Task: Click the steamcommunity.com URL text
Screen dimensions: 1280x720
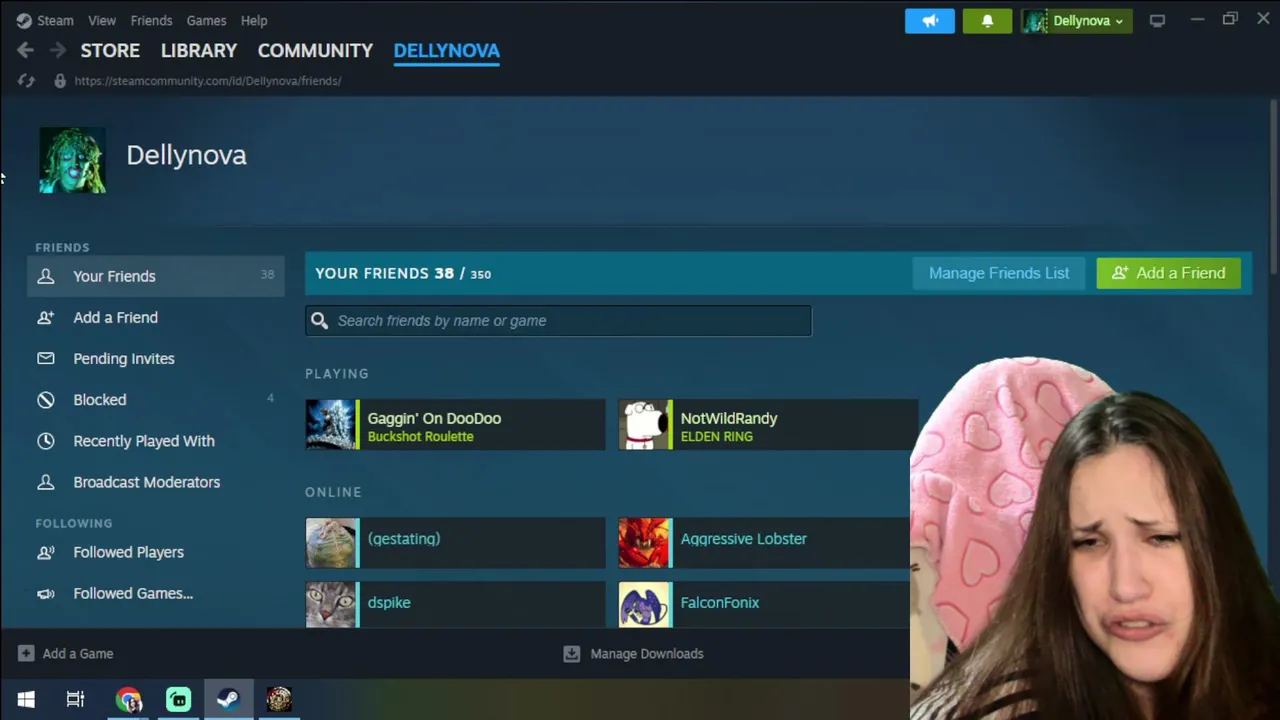Action: point(208,81)
